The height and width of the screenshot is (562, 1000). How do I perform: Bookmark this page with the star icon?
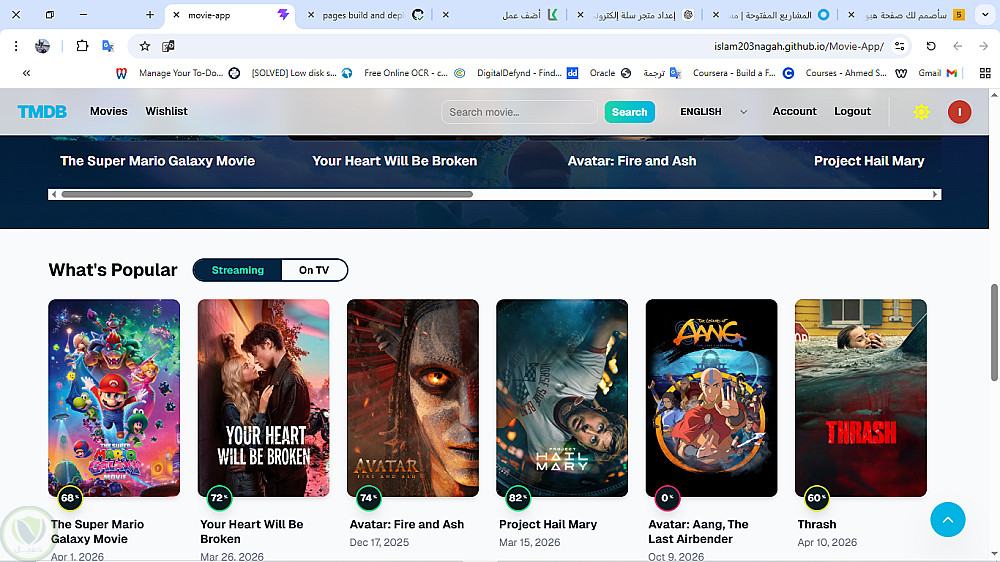click(x=145, y=46)
